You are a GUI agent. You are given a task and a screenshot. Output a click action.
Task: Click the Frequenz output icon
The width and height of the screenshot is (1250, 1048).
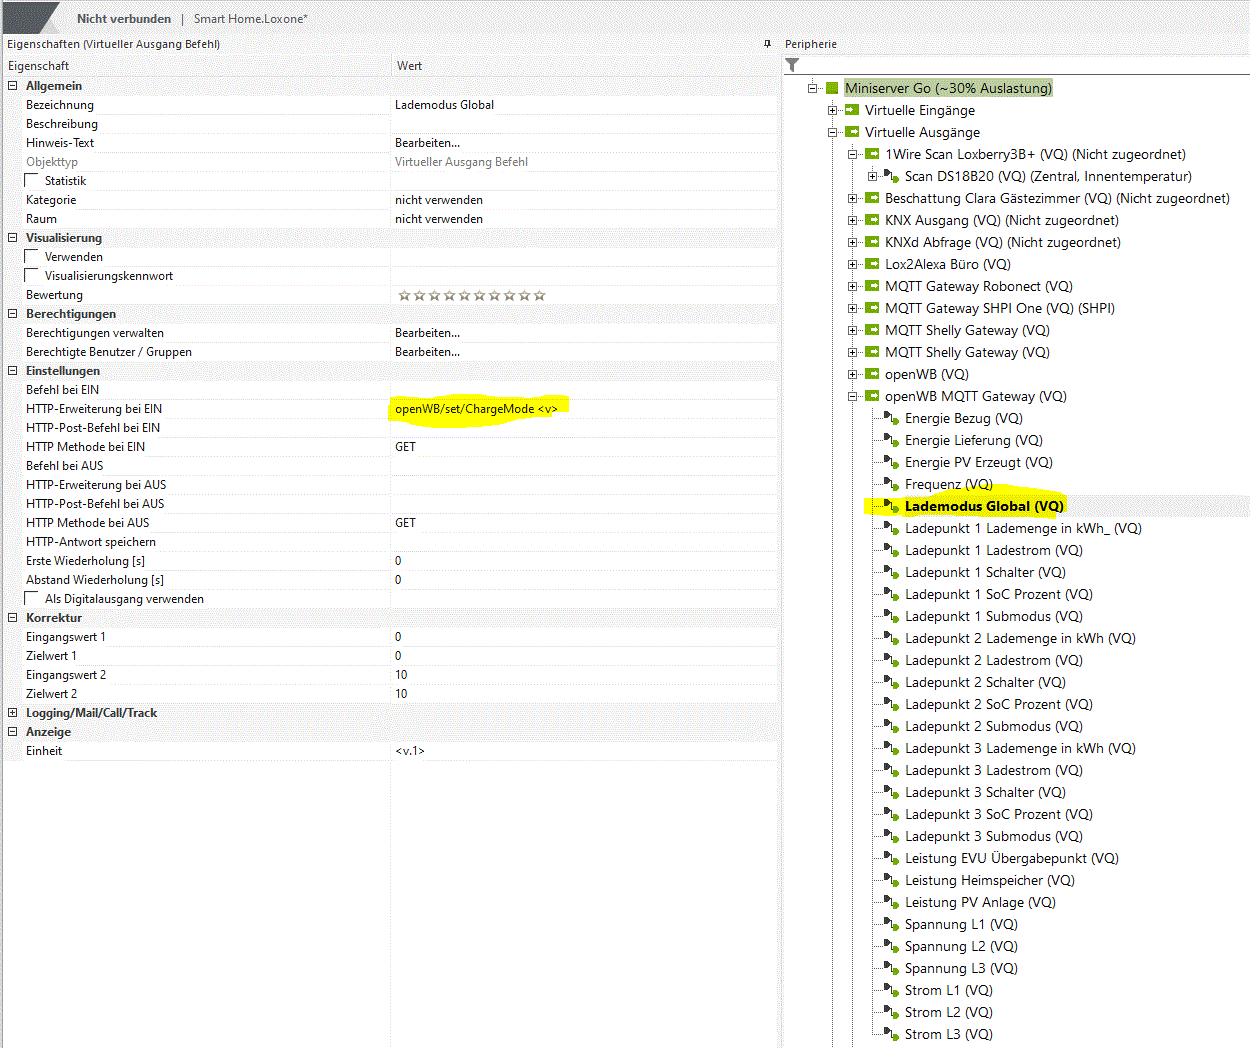[891, 484]
